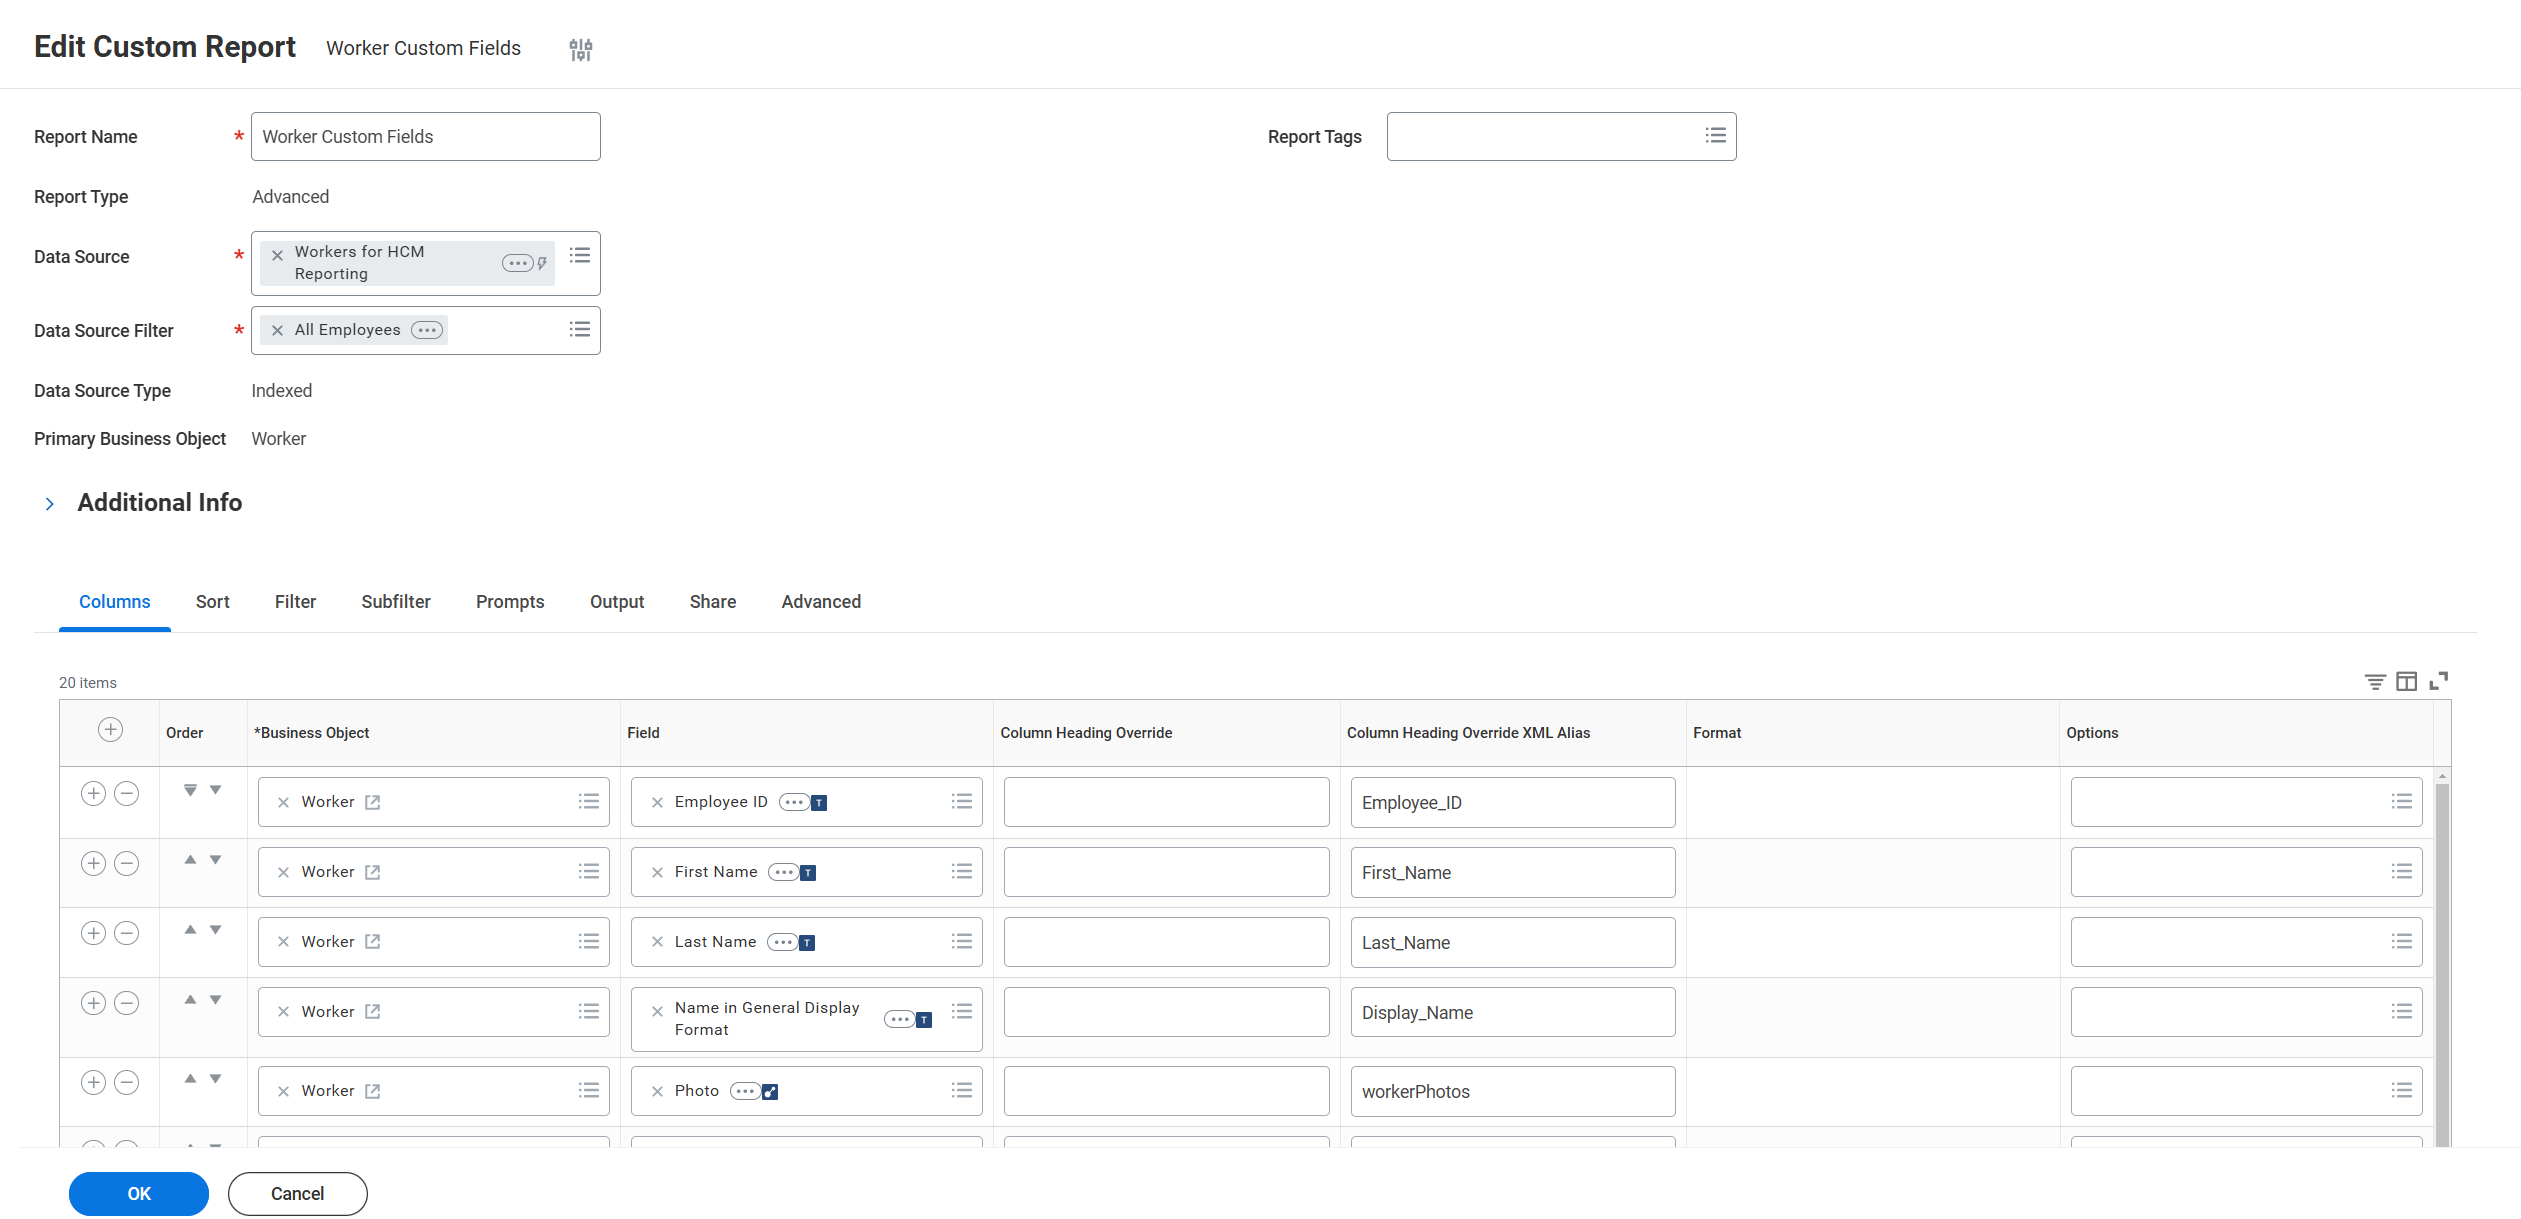This screenshot has height=1219, width=2521.
Task: Click the grid filter icon above table
Action: [x=2374, y=682]
